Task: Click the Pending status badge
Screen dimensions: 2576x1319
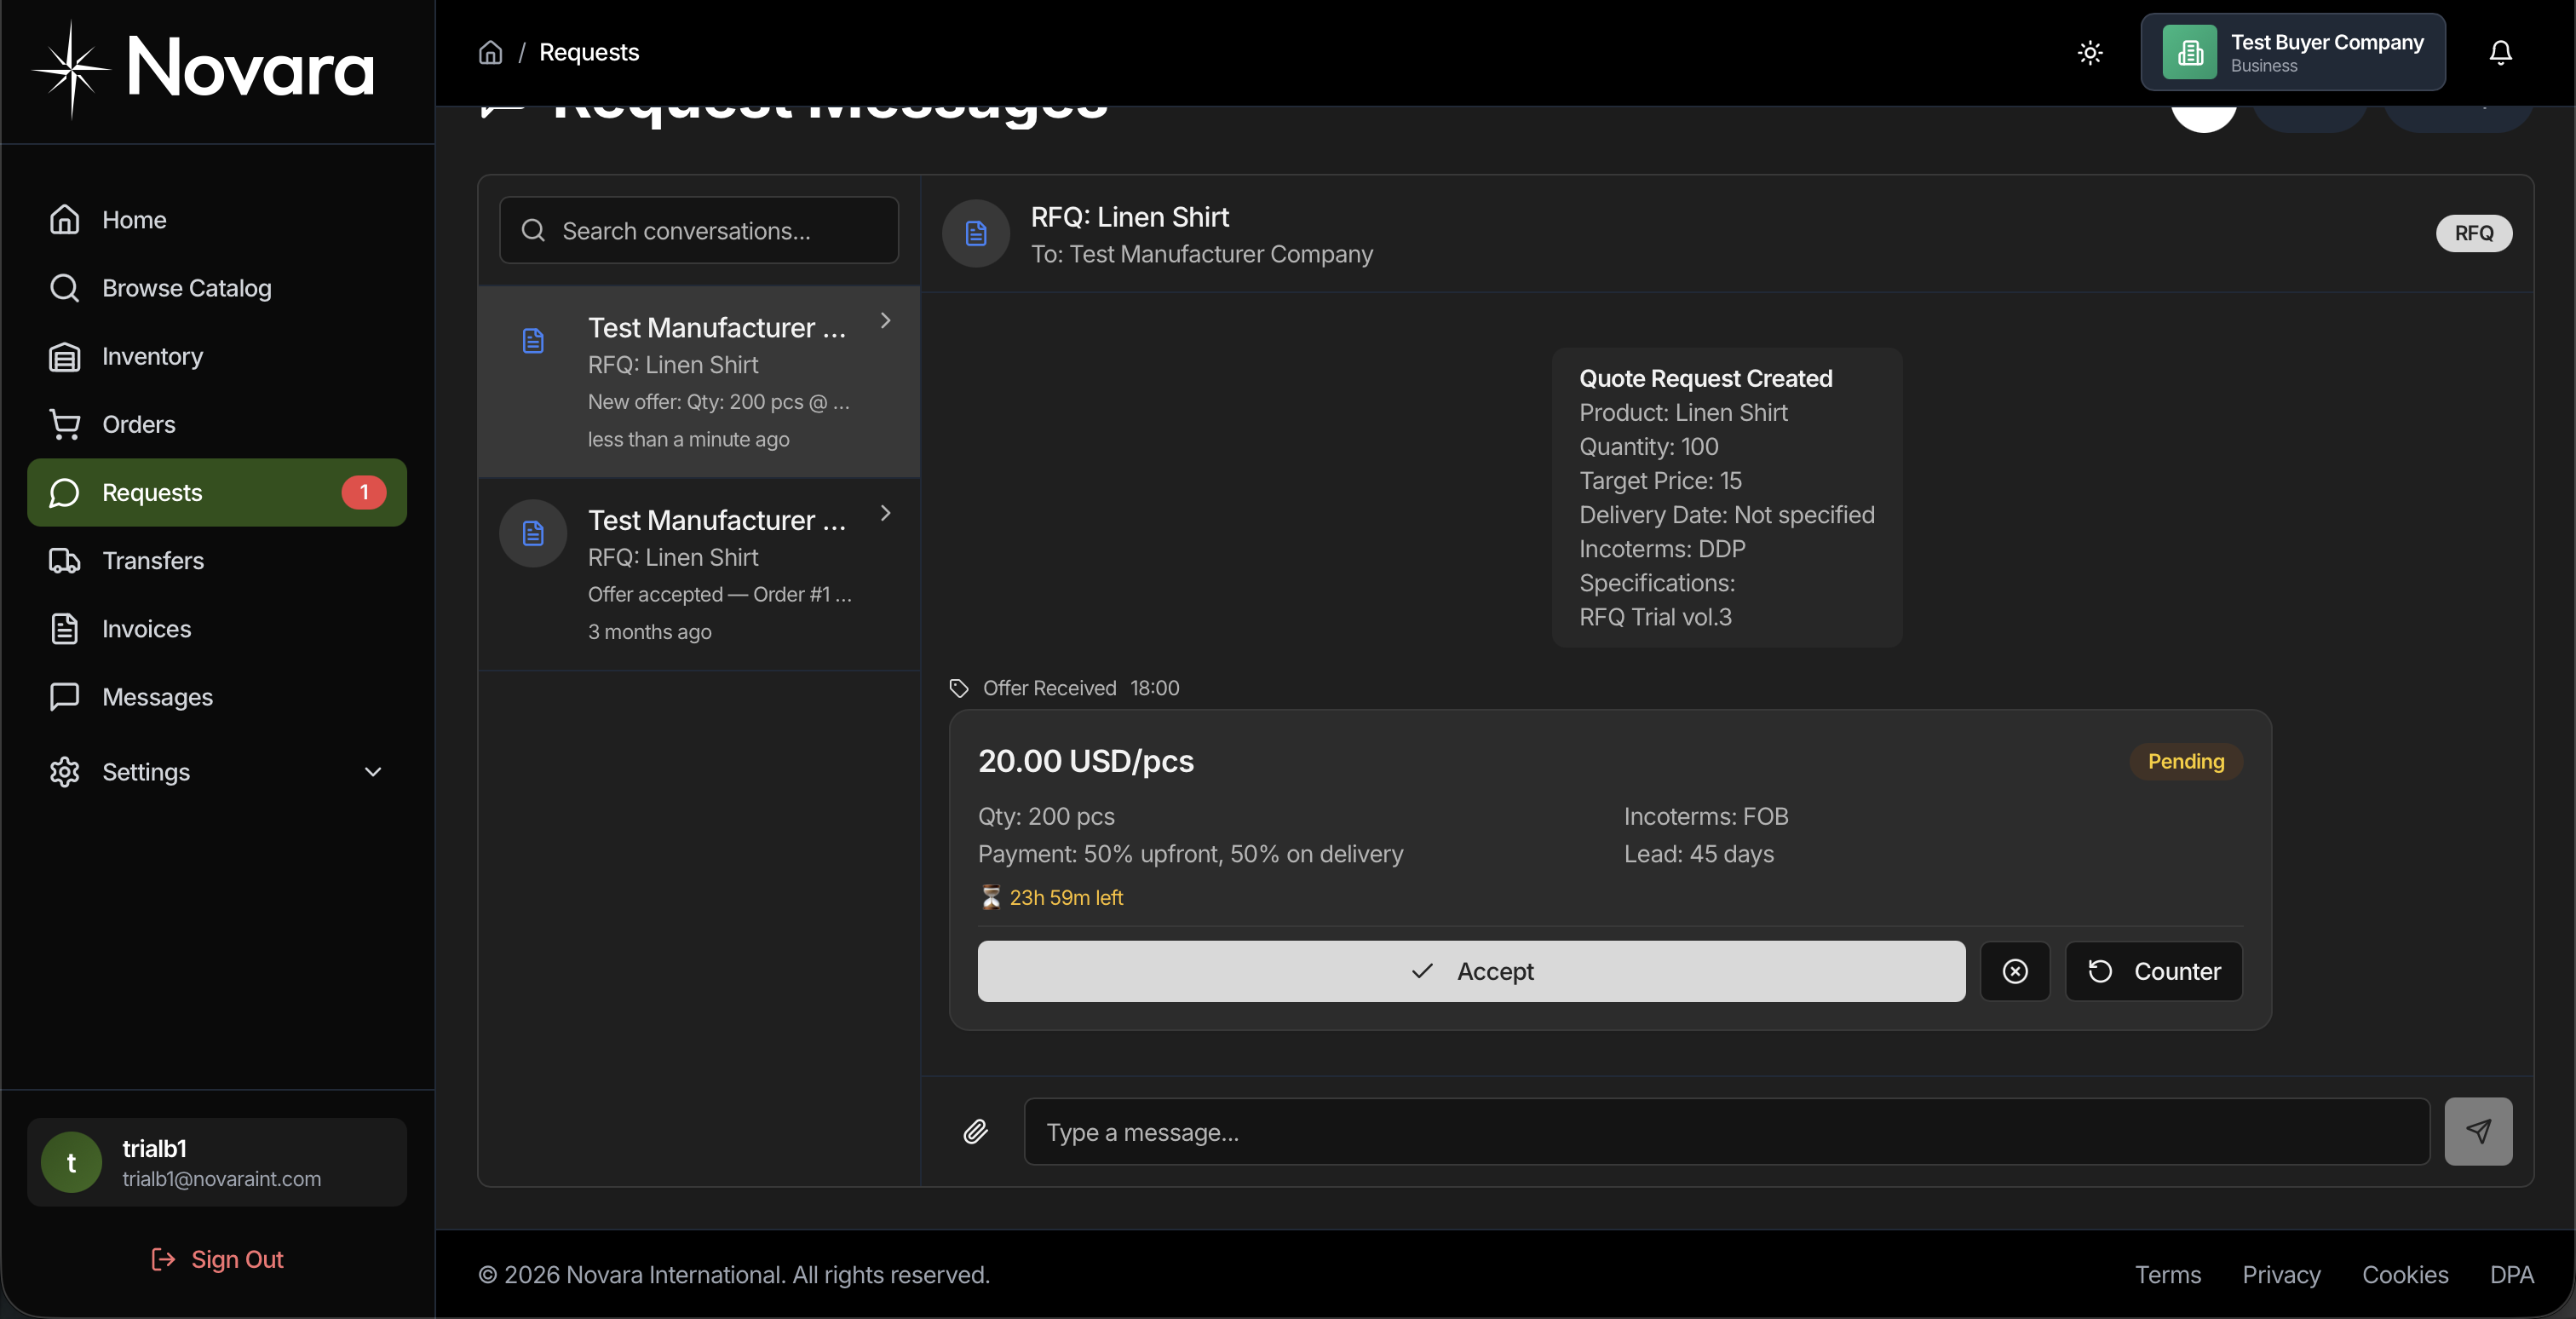Action: (2186, 761)
